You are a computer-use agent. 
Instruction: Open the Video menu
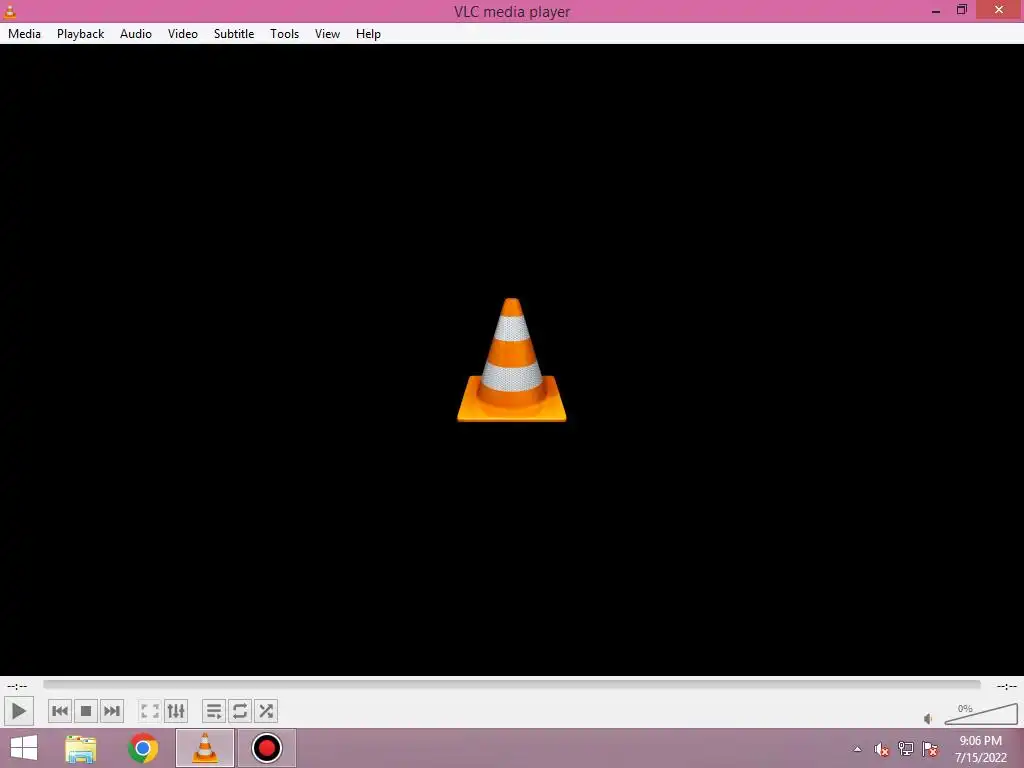(183, 34)
